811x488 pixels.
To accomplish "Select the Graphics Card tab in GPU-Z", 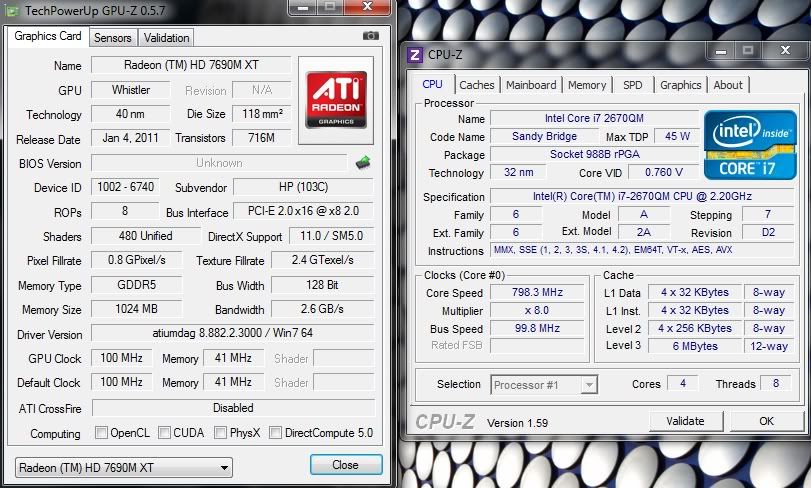I will point(48,36).
